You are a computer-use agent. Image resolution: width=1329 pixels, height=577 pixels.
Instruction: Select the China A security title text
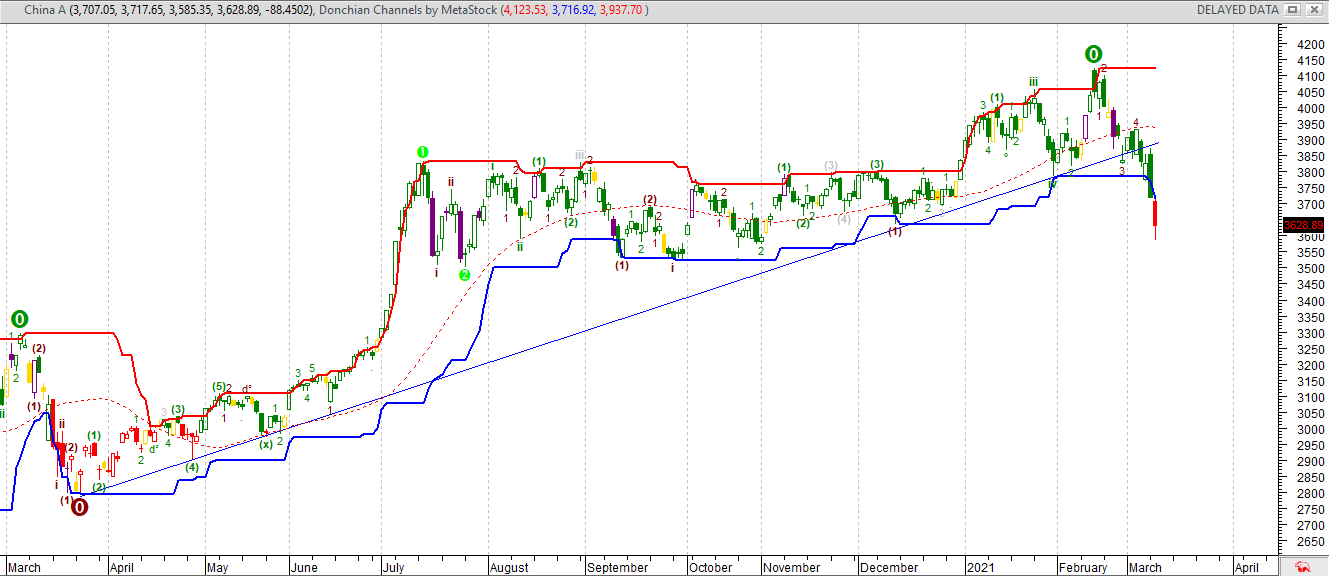pos(45,9)
